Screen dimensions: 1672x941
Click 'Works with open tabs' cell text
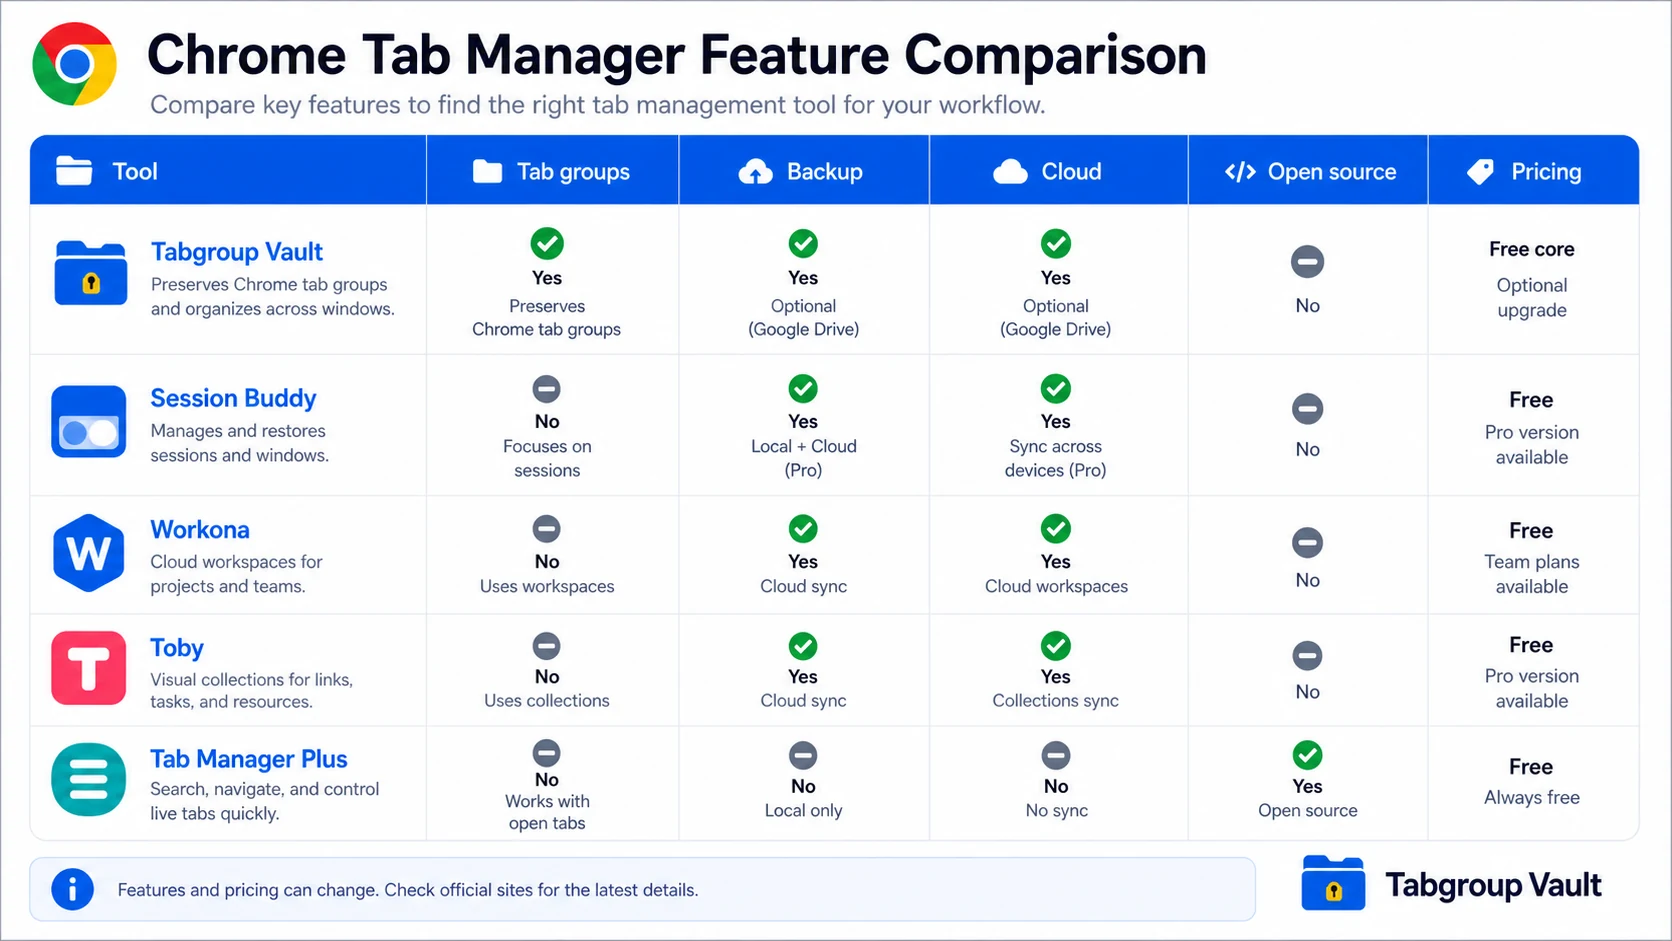pos(547,812)
